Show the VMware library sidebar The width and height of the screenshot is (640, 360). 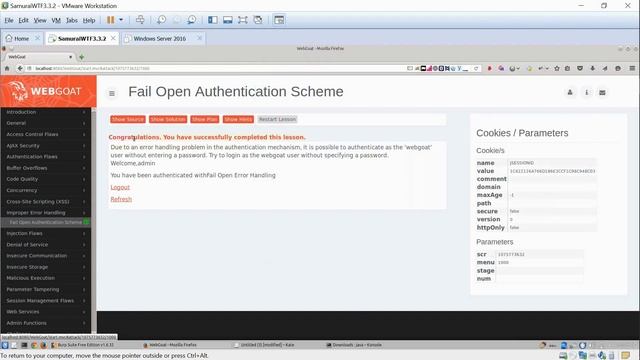212,20
